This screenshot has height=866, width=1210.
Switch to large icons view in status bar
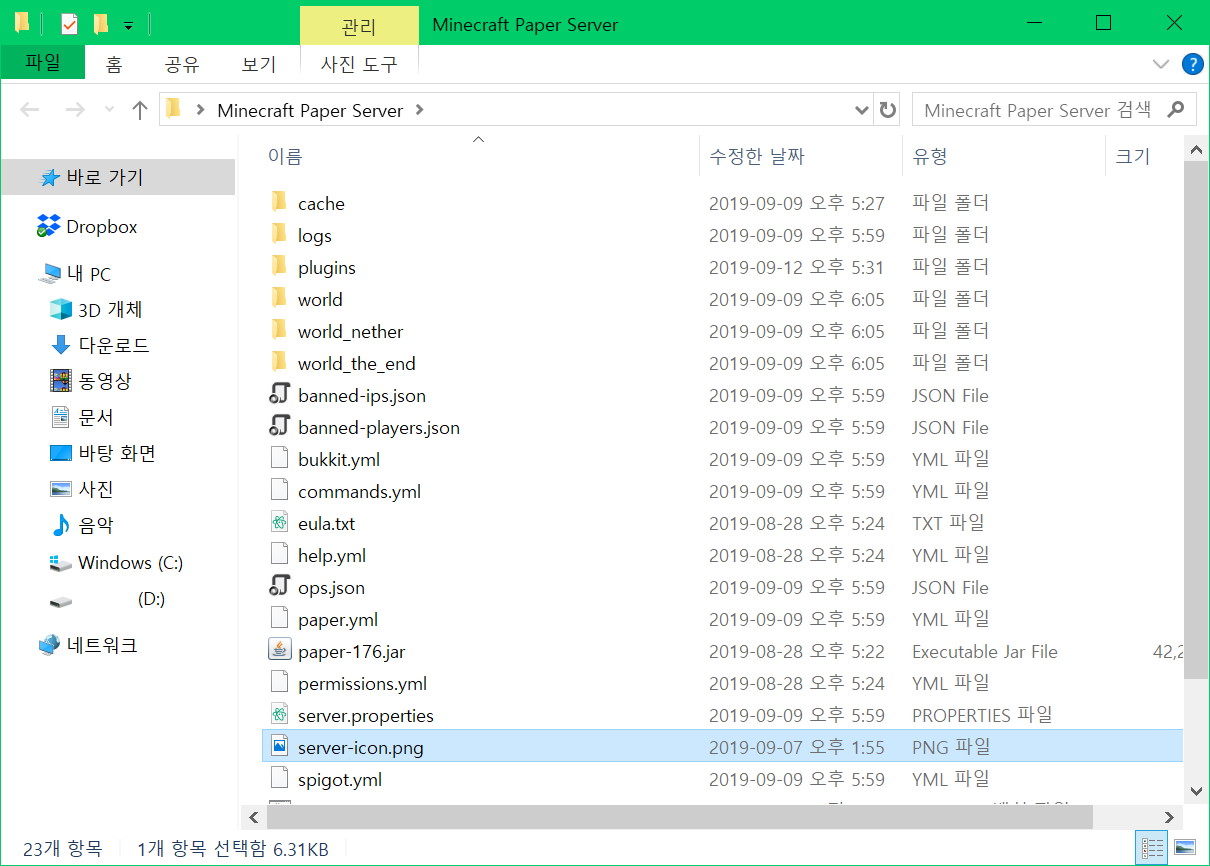coord(1184,847)
